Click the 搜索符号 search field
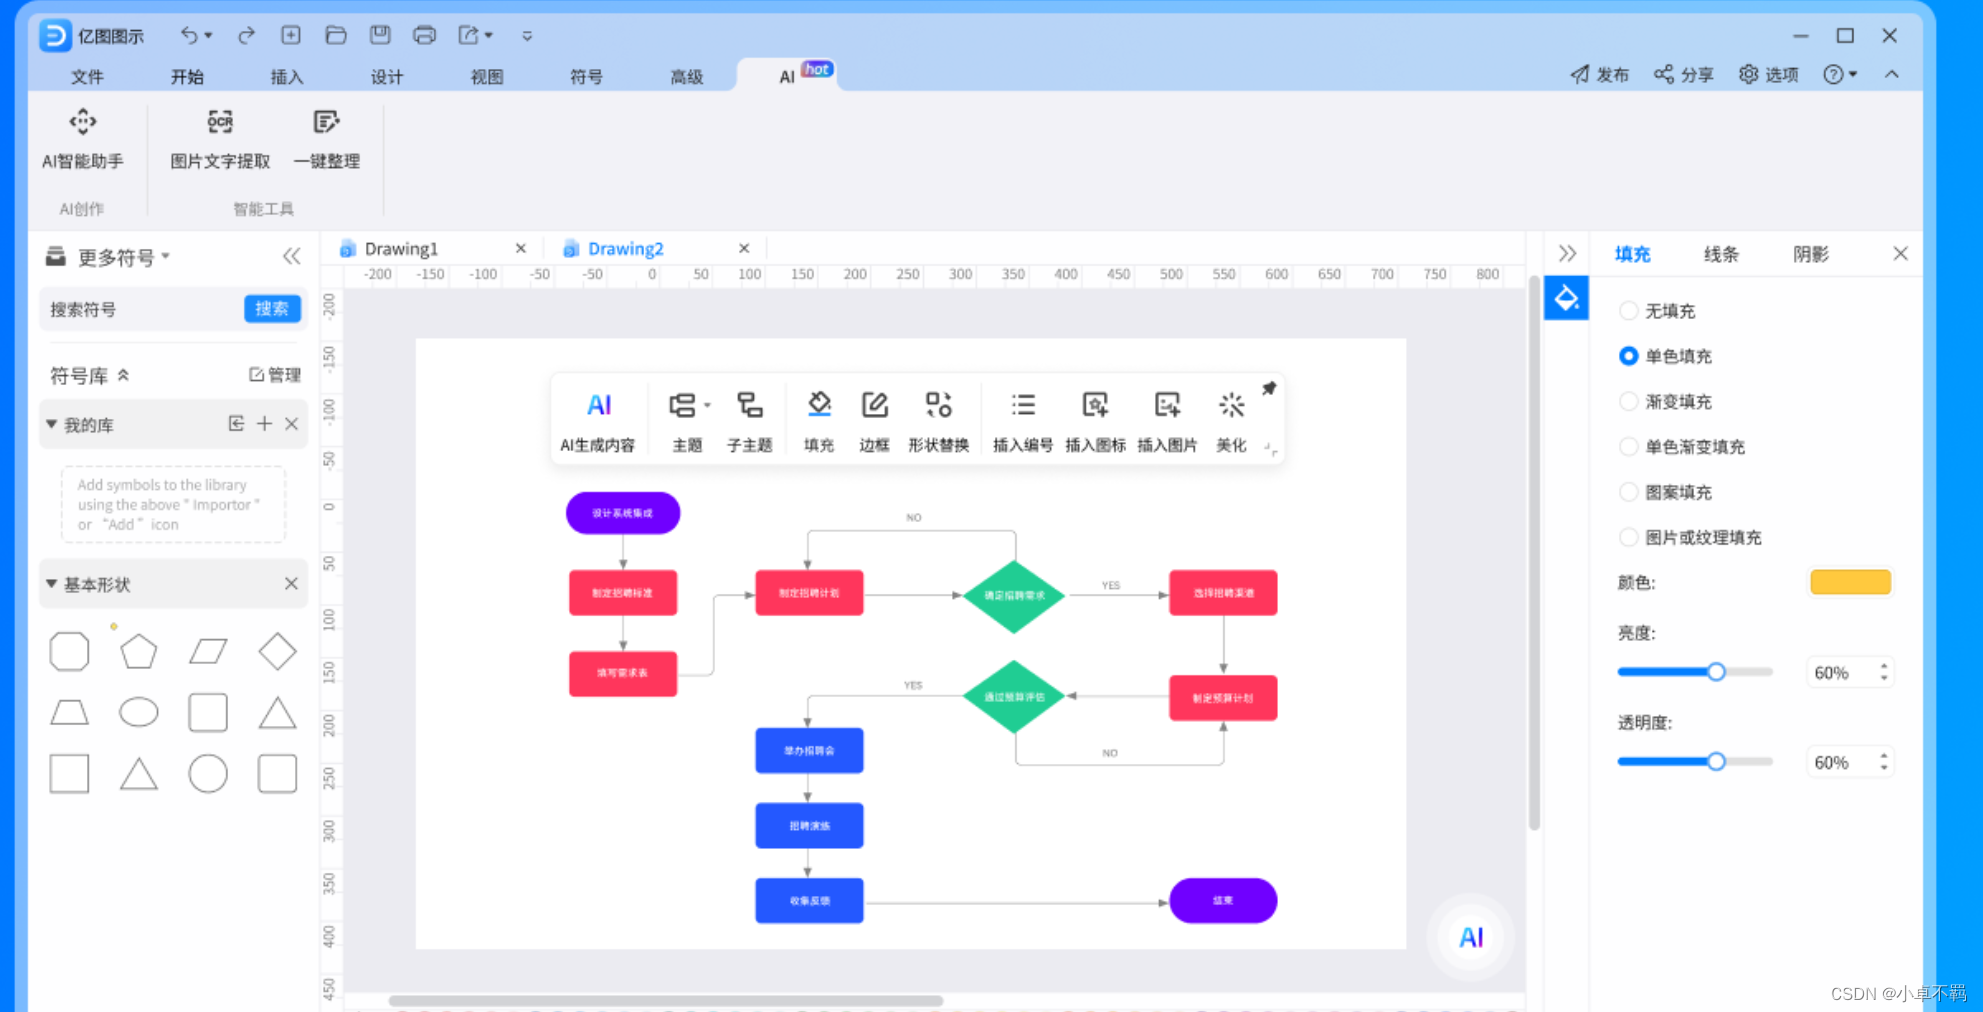The width and height of the screenshot is (1983, 1012). pos(143,309)
